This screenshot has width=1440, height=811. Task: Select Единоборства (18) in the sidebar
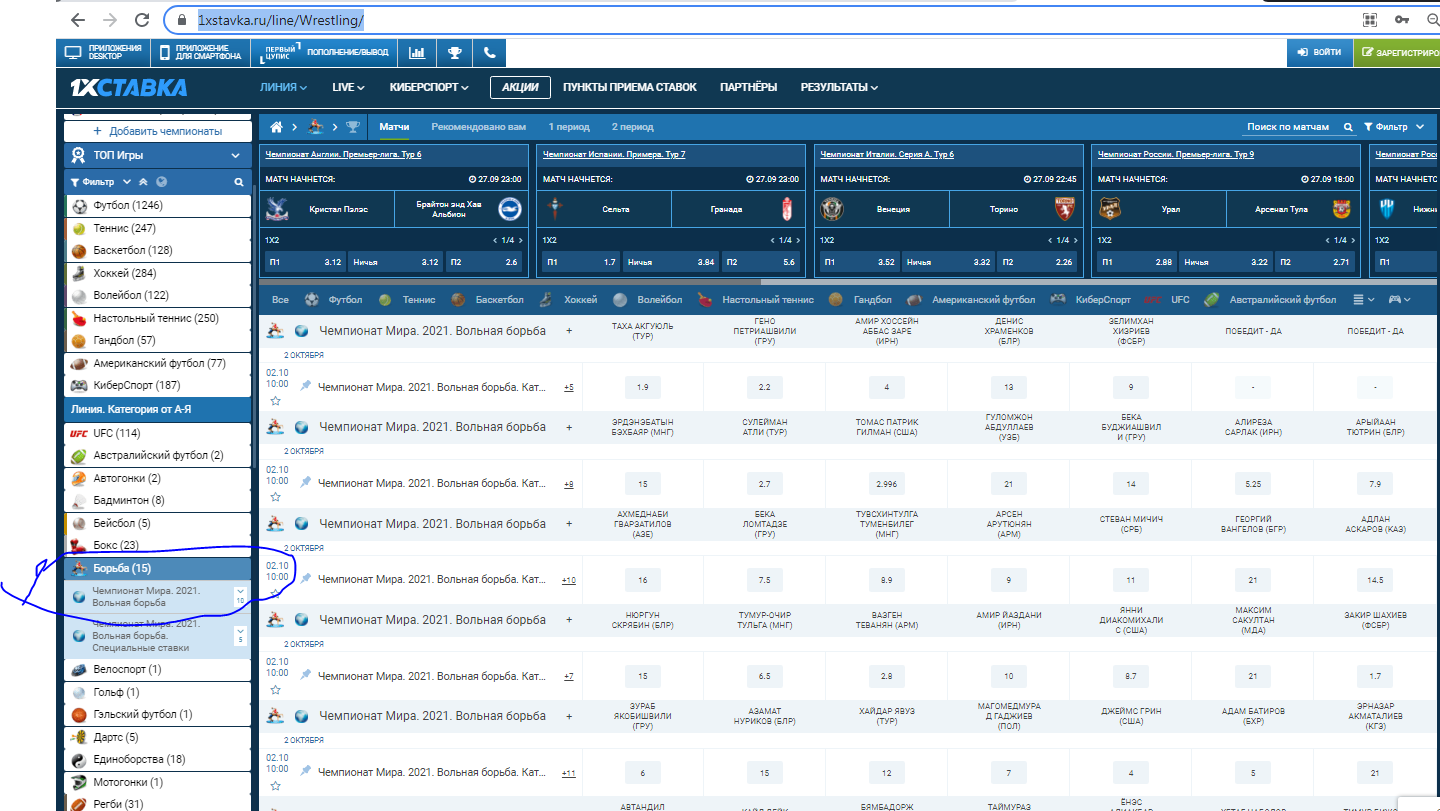pos(157,759)
